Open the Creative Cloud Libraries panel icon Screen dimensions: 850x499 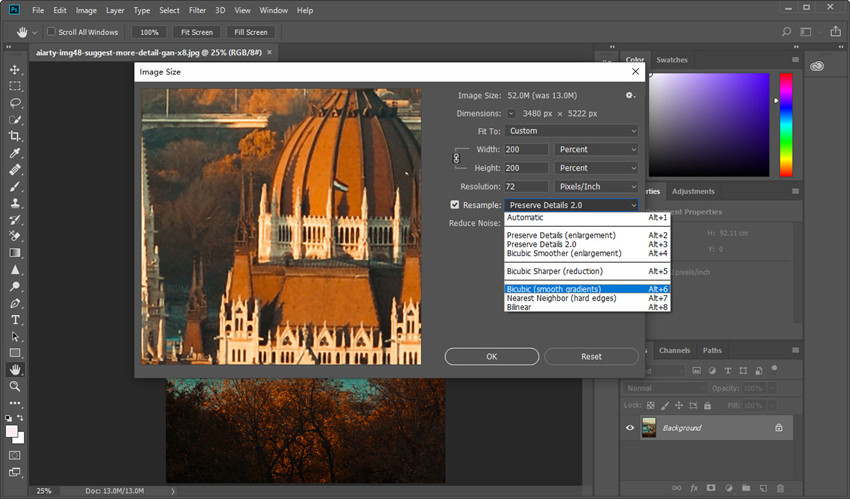817,66
